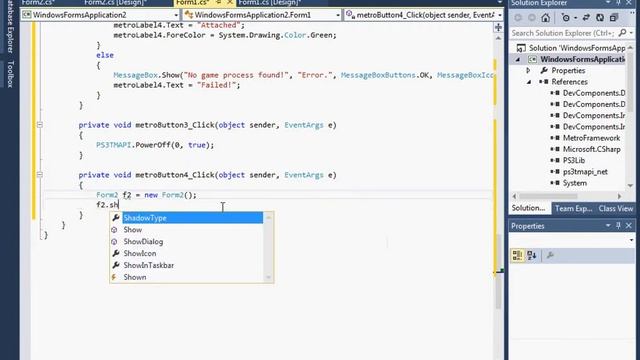Click the IntelliSense list down scroll arrow
Image resolution: width=640 pixels, height=360 pixels.
pos(269,278)
